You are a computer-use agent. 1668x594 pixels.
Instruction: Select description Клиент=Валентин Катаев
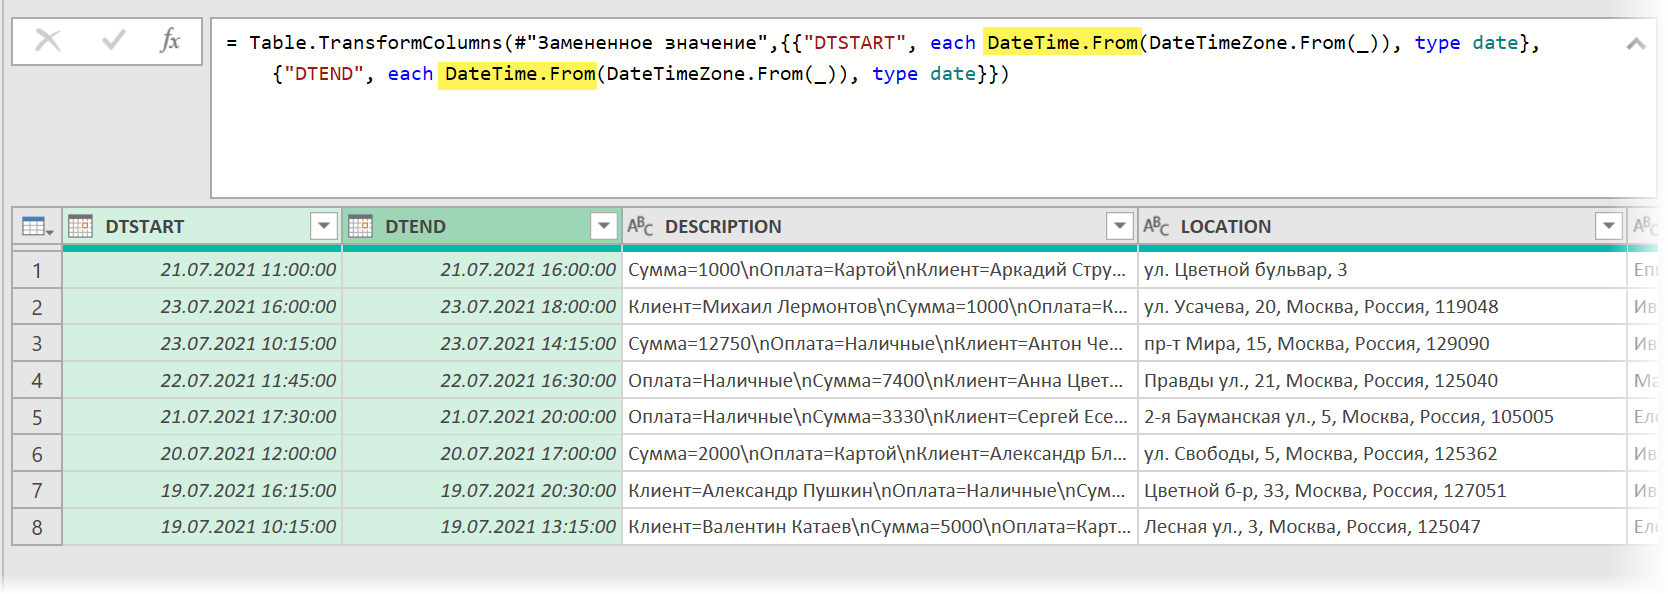click(880, 527)
